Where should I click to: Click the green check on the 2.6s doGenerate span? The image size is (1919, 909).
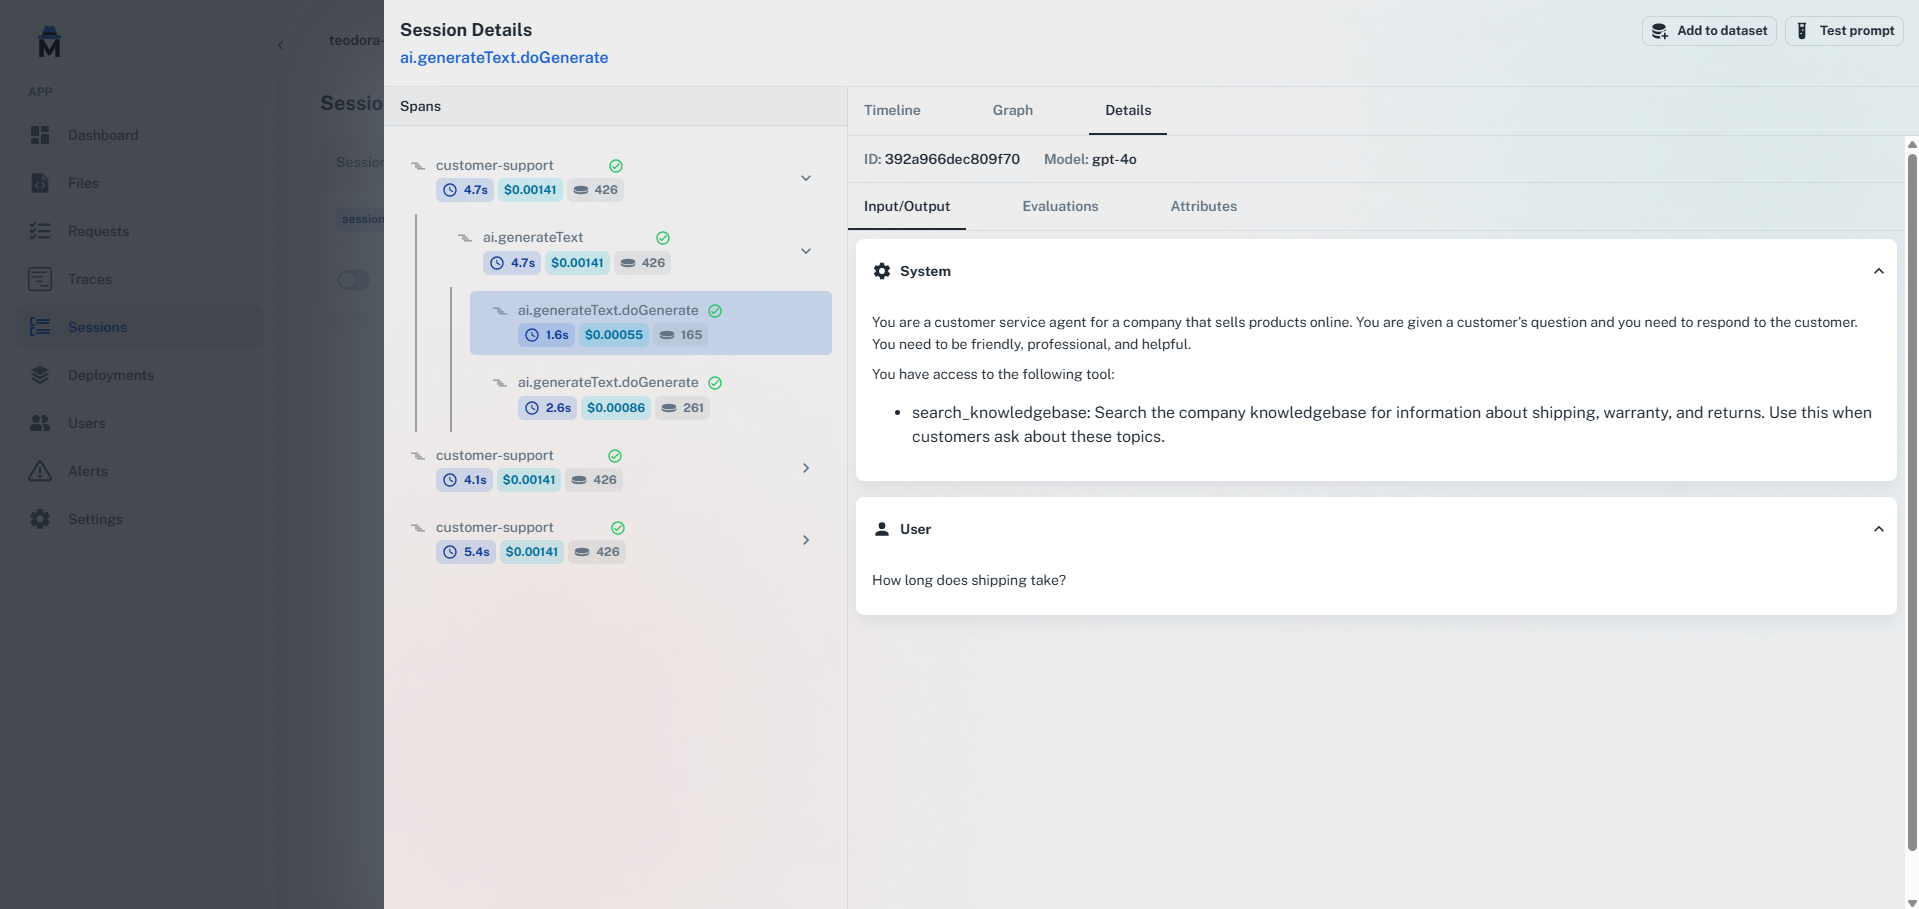pos(715,383)
